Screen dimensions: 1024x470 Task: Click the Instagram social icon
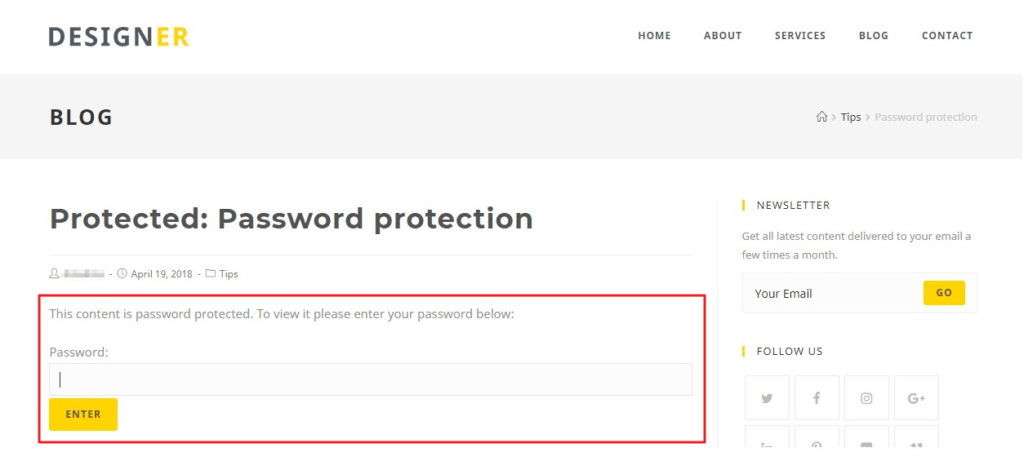866,398
